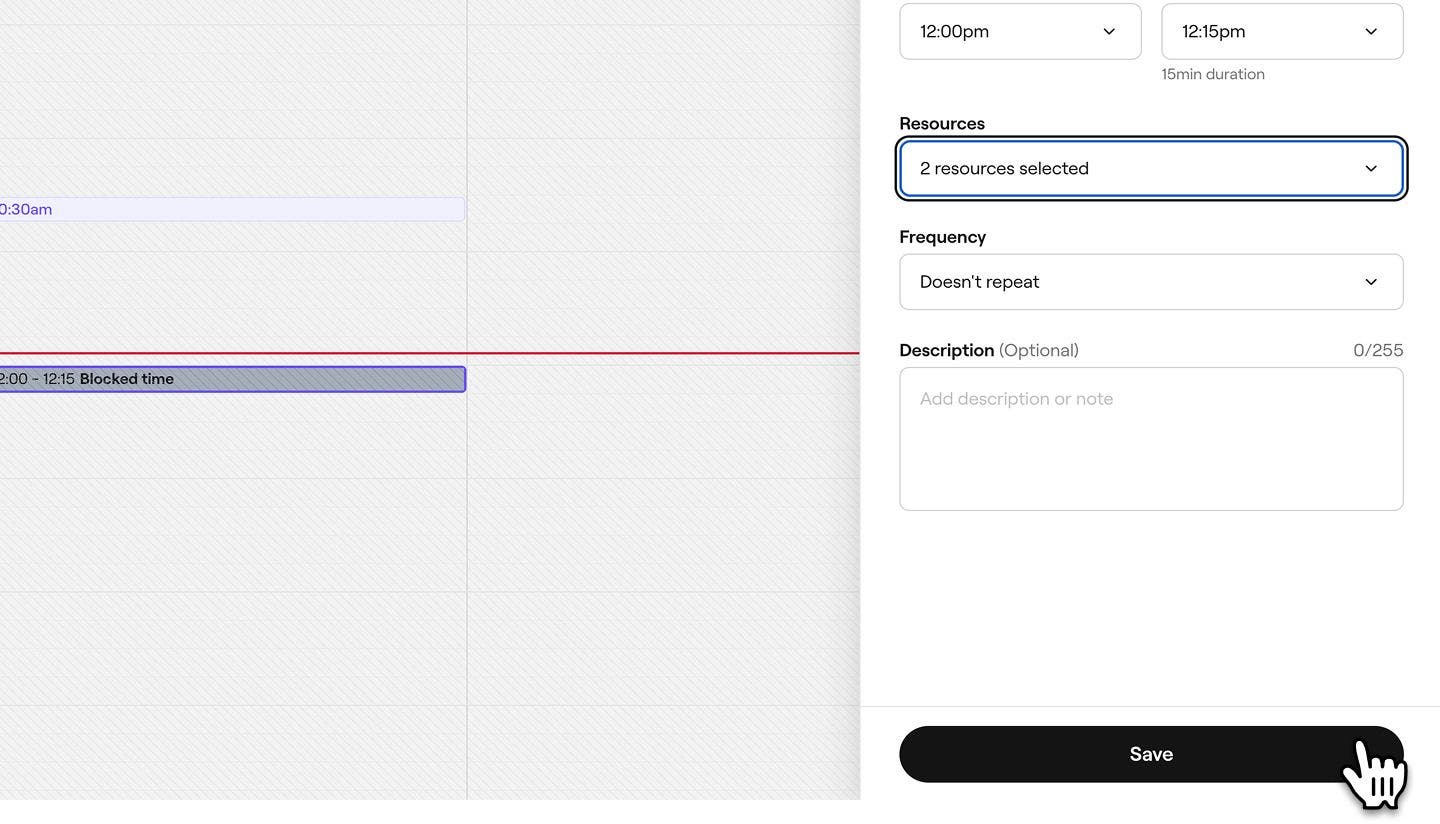The height and width of the screenshot is (824, 1440).
Task: Click the 0/255 character counter
Action: pyautogui.click(x=1380, y=350)
